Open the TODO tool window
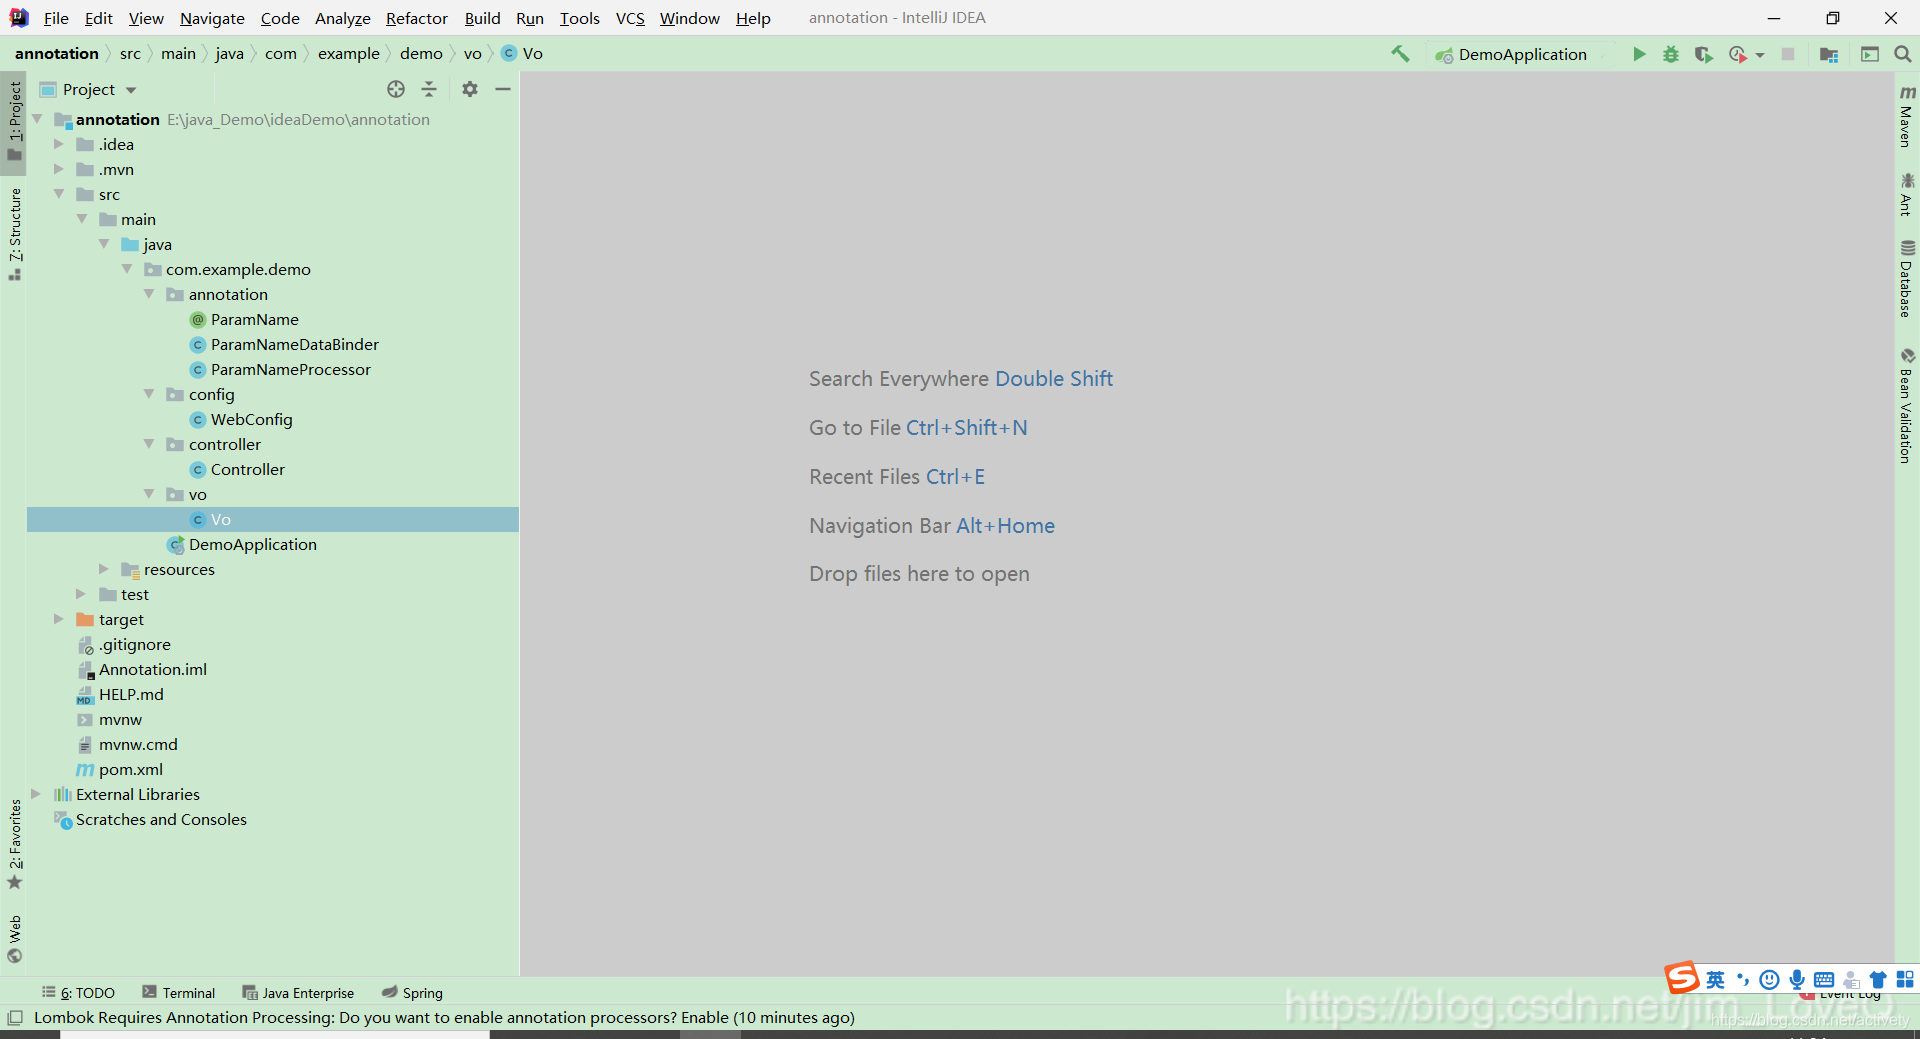The width and height of the screenshot is (1920, 1039). click(78, 993)
